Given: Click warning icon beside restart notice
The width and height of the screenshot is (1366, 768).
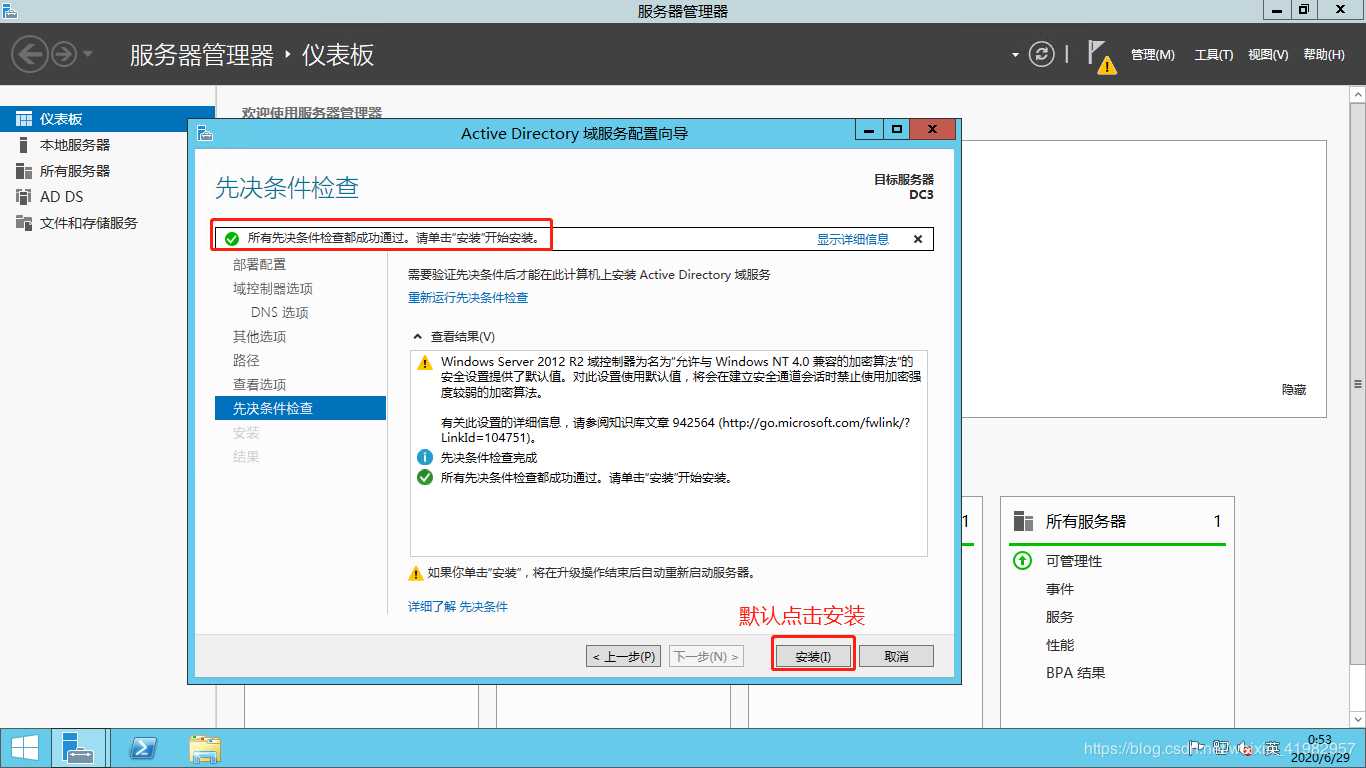Looking at the screenshot, I should click(416, 573).
